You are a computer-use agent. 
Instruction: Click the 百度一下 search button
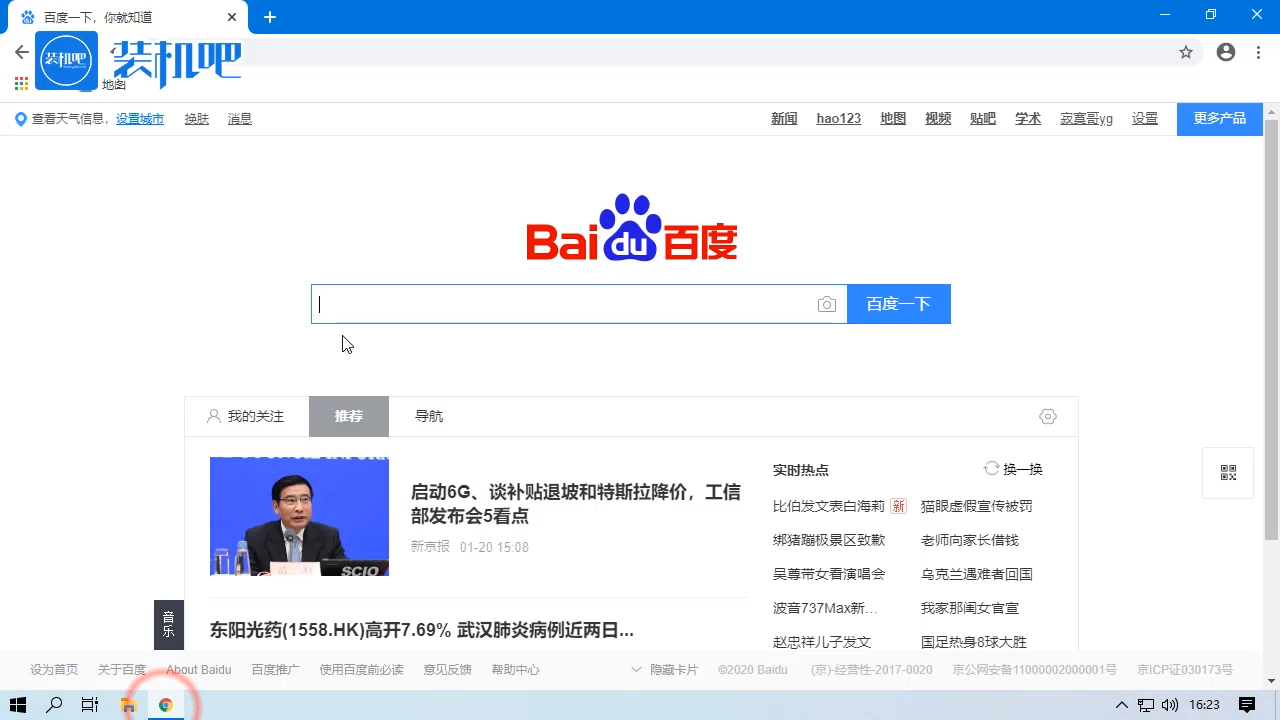click(898, 303)
